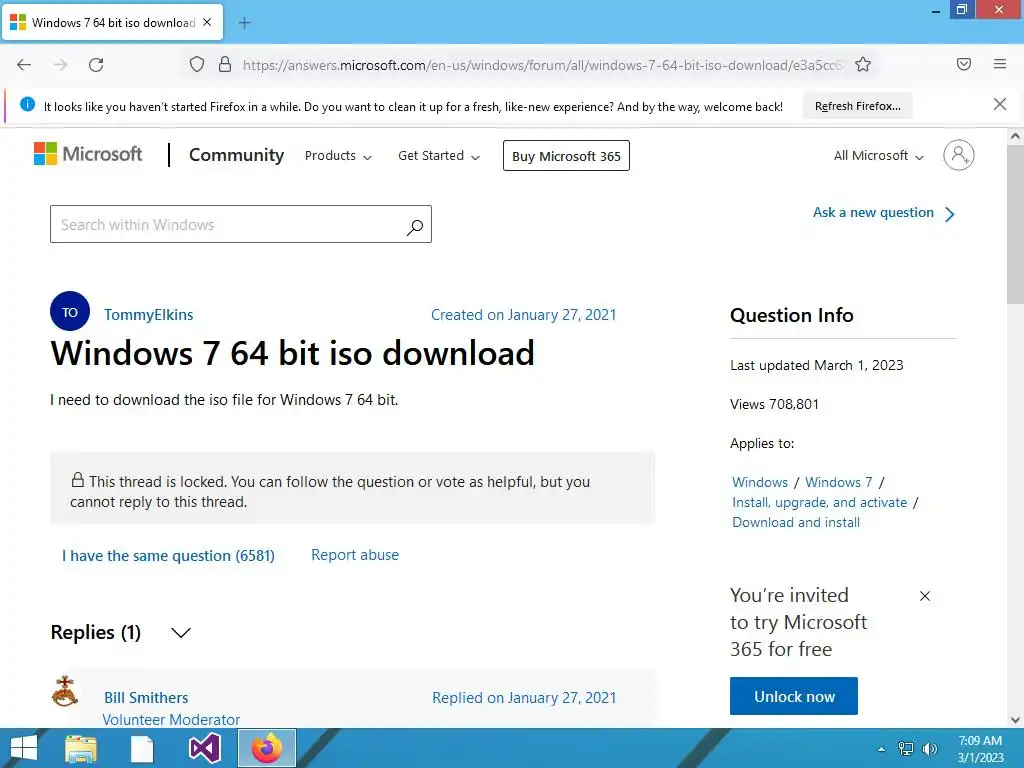Click the forward navigation arrow
1024x768 pixels.
coord(60,65)
